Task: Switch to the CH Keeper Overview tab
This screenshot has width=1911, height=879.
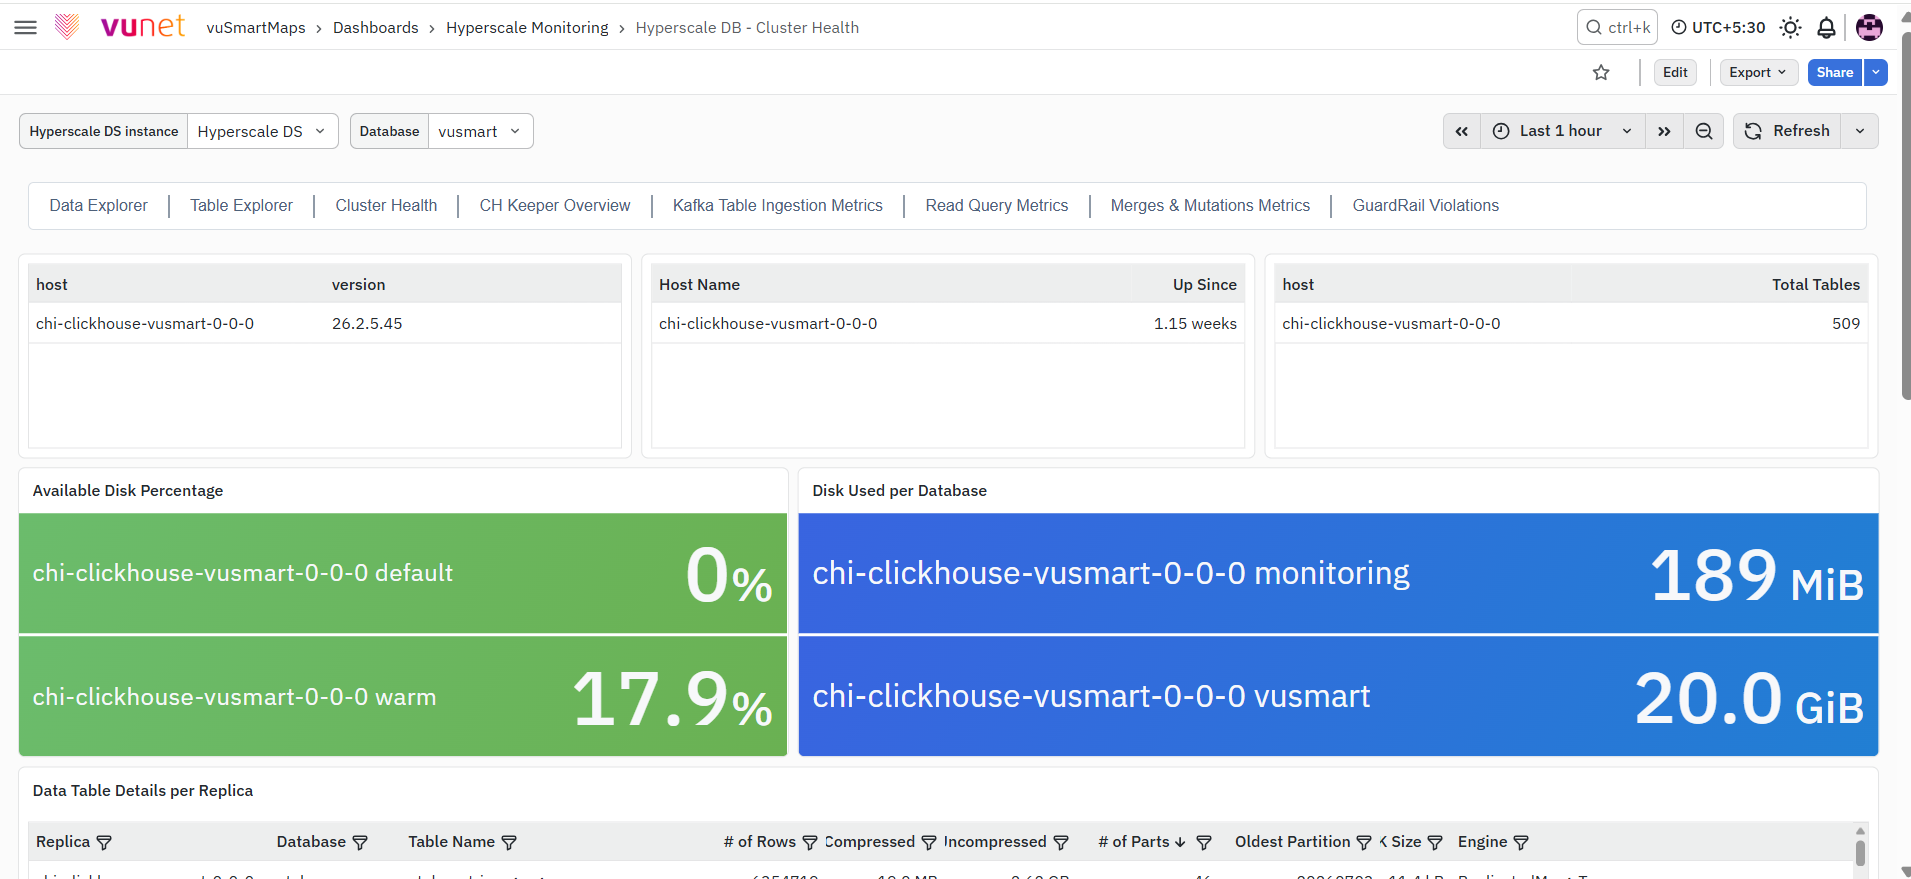Action: (x=555, y=205)
